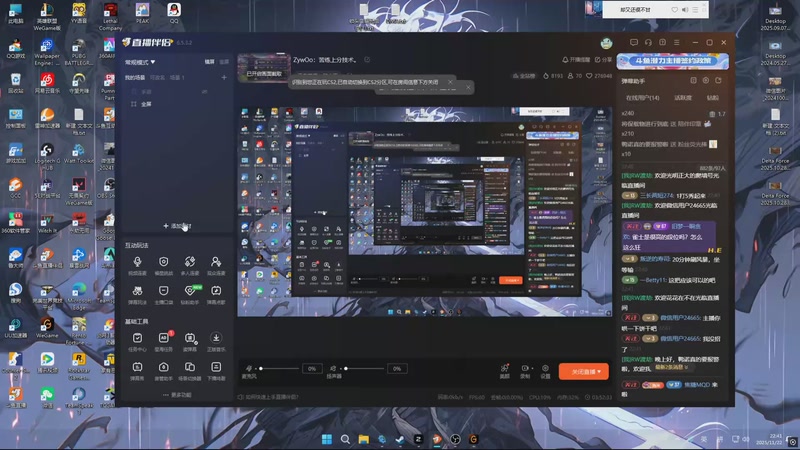Click the stream cover thumbnail beside title
The image size is (800, 450).
tap(264, 67)
